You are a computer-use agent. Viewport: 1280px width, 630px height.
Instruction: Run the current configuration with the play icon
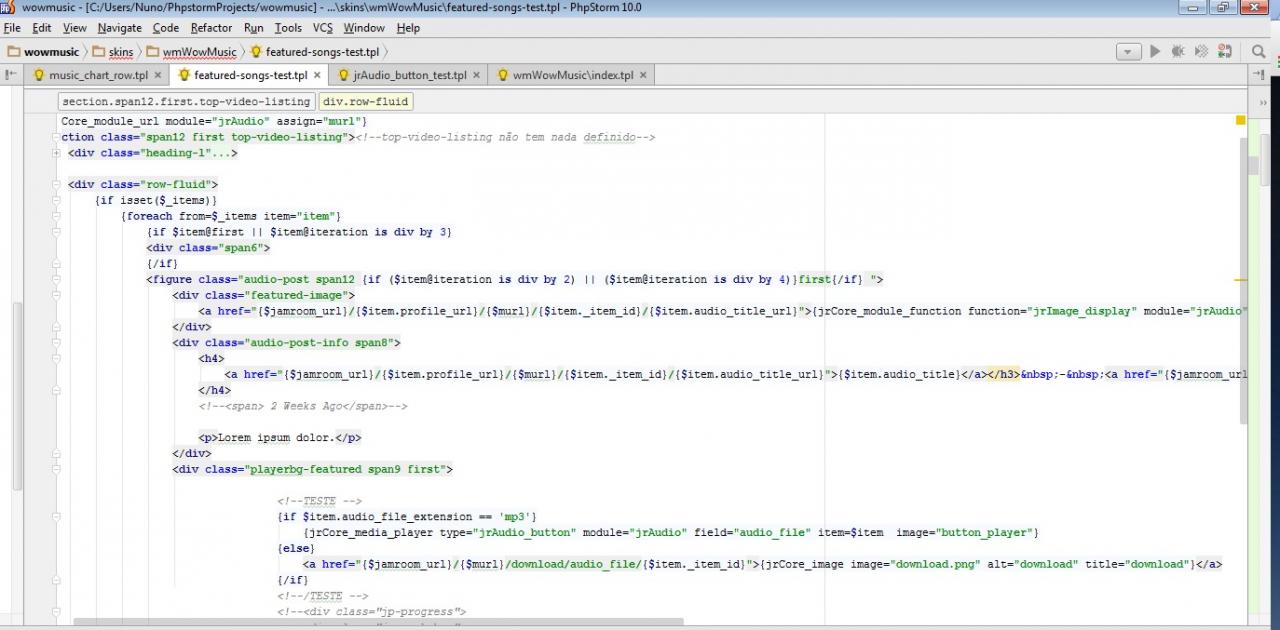tap(1155, 51)
